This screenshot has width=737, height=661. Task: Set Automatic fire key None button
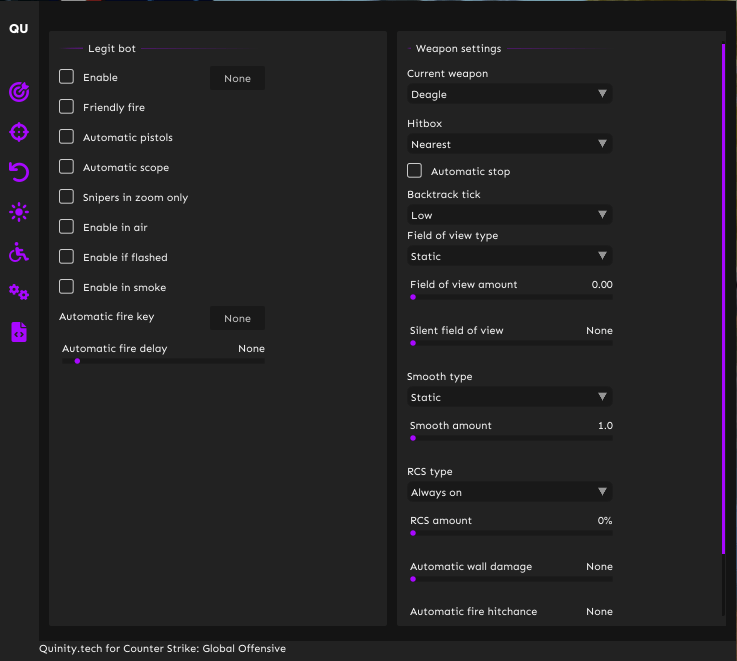237,318
